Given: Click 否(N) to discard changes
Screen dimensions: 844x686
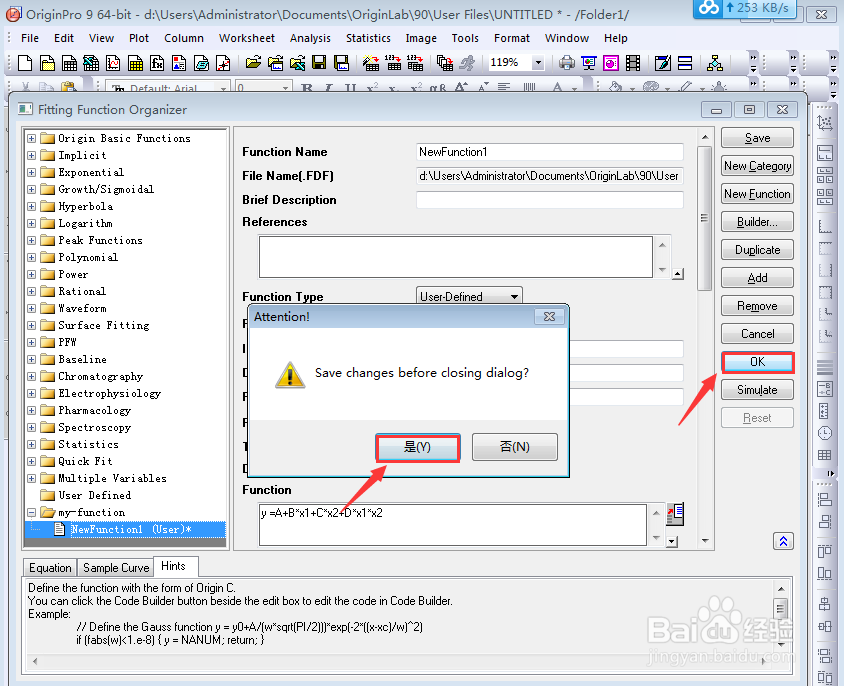Looking at the screenshot, I should (515, 447).
